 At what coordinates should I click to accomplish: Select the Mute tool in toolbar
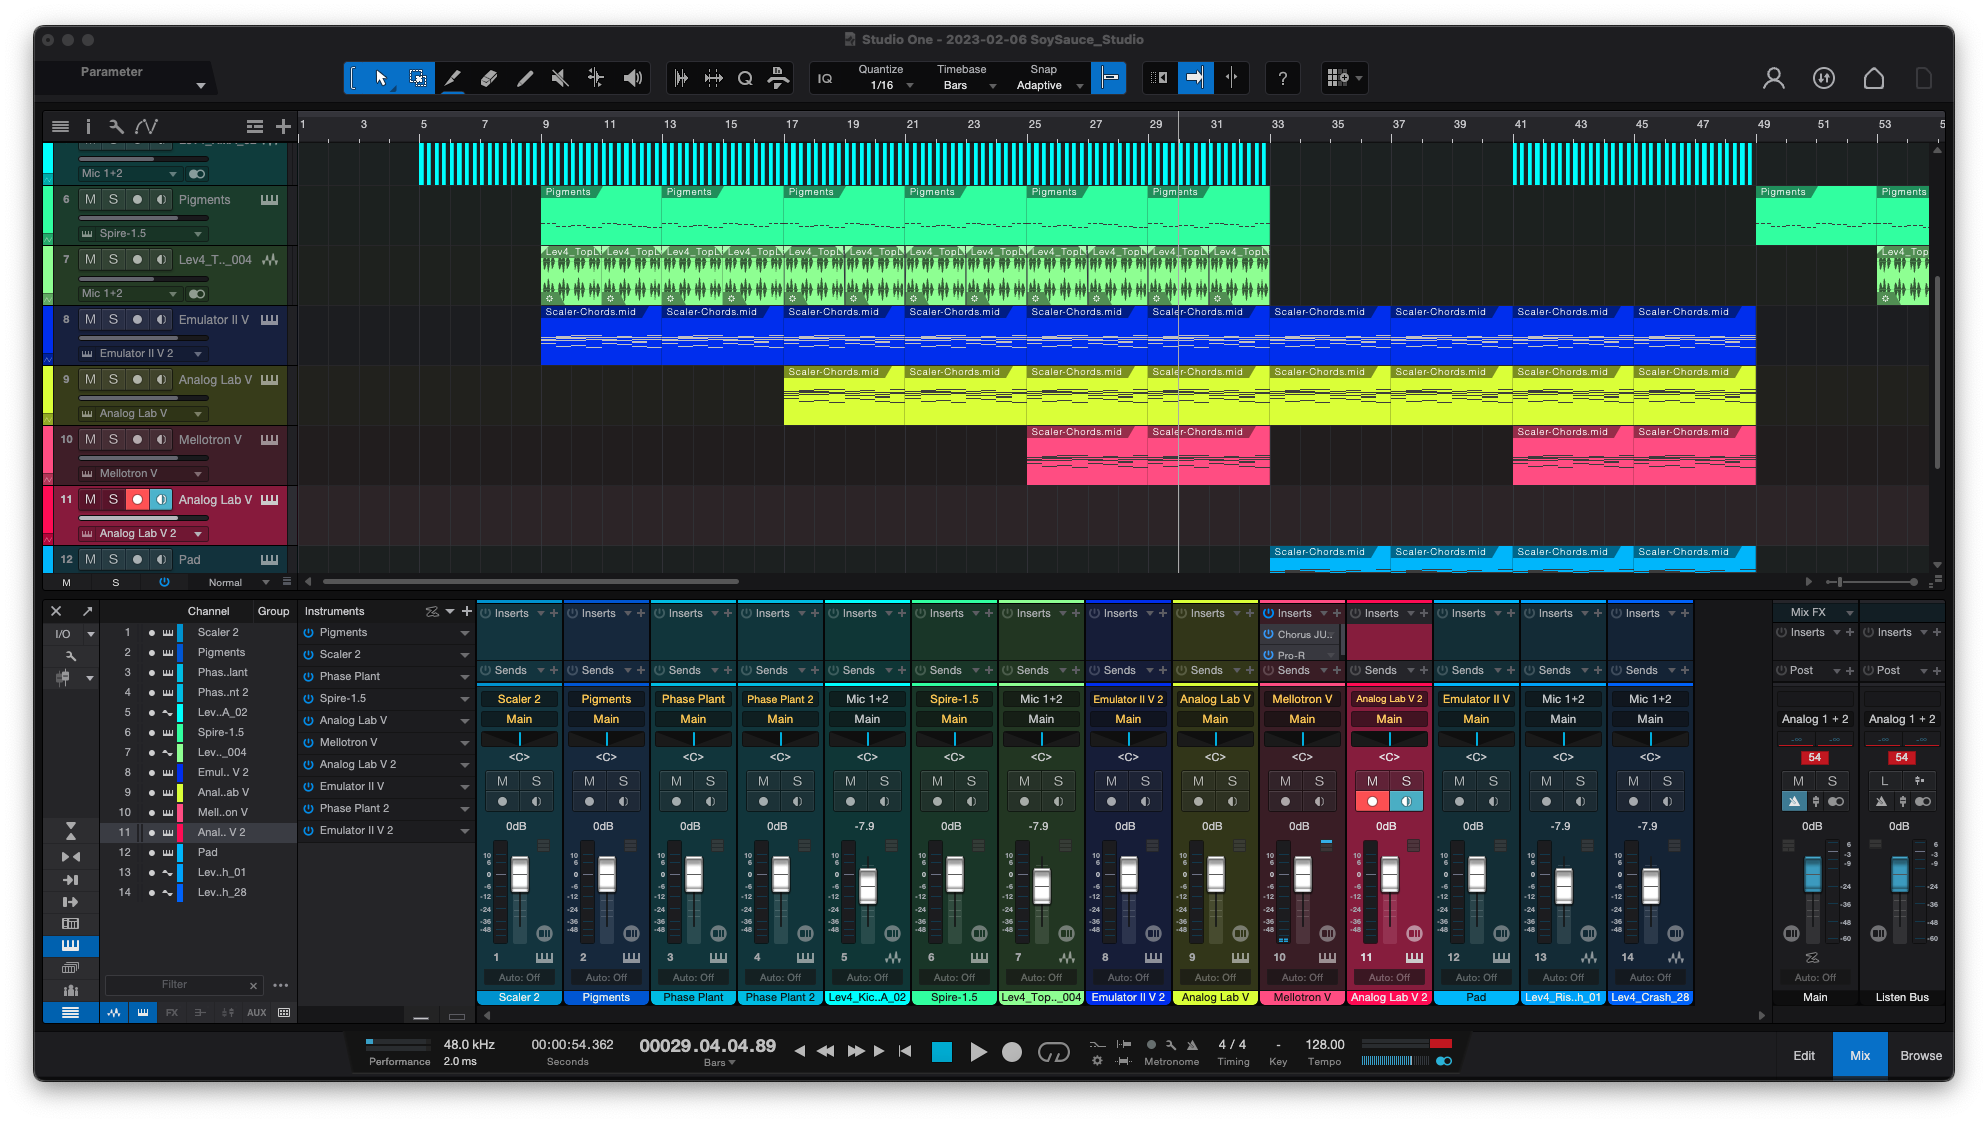pyautogui.click(x=560, y=78)
